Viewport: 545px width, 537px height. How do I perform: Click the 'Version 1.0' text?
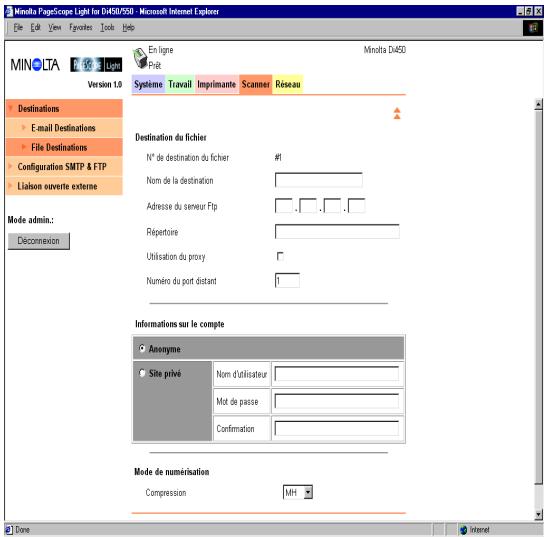pos(105,84)
